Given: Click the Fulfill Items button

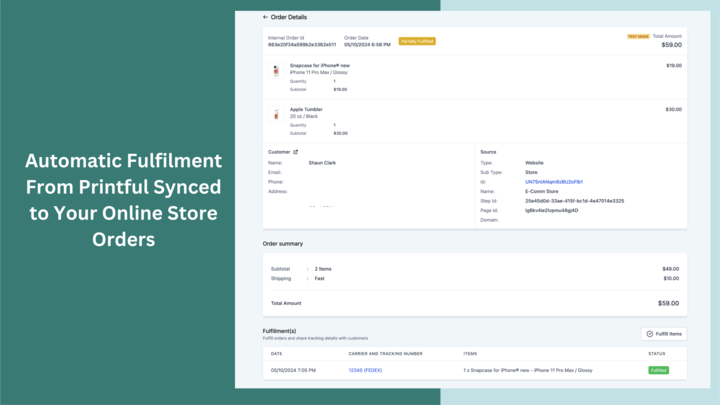Looking at the screenshot, I should tap(664, 334).
